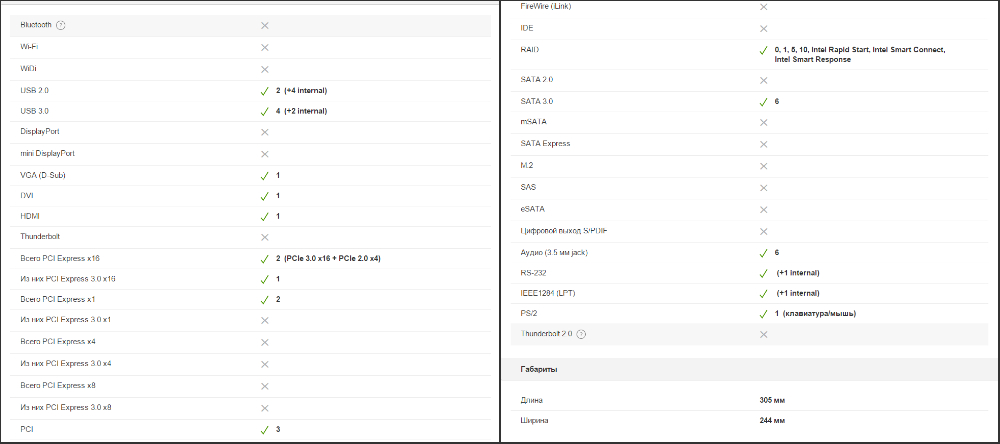The image size is (1000, 444).
Task: Select the mSATA label
Action: click(x=534, y=121)
